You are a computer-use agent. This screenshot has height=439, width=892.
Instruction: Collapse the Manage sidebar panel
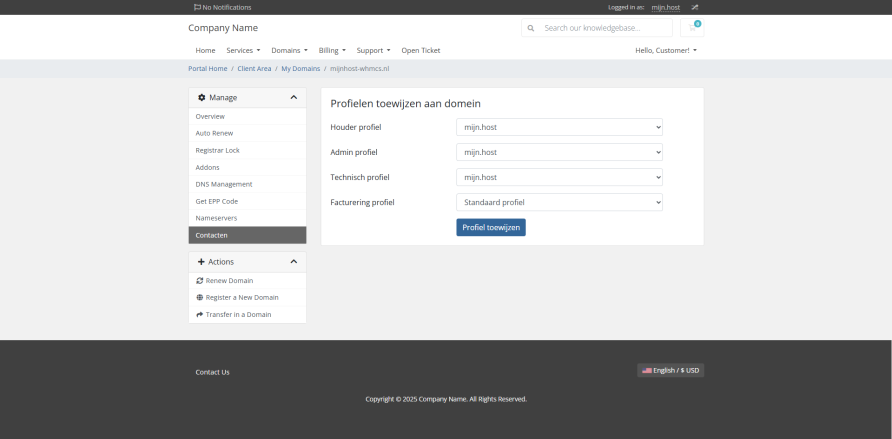click(293, 98)
